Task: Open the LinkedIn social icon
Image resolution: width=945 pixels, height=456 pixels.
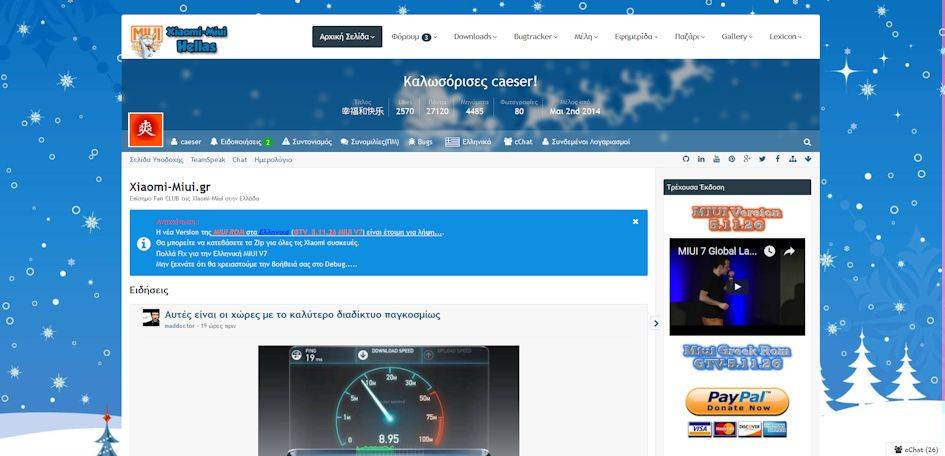Action: pyautogui.click(x=701, y=159)
